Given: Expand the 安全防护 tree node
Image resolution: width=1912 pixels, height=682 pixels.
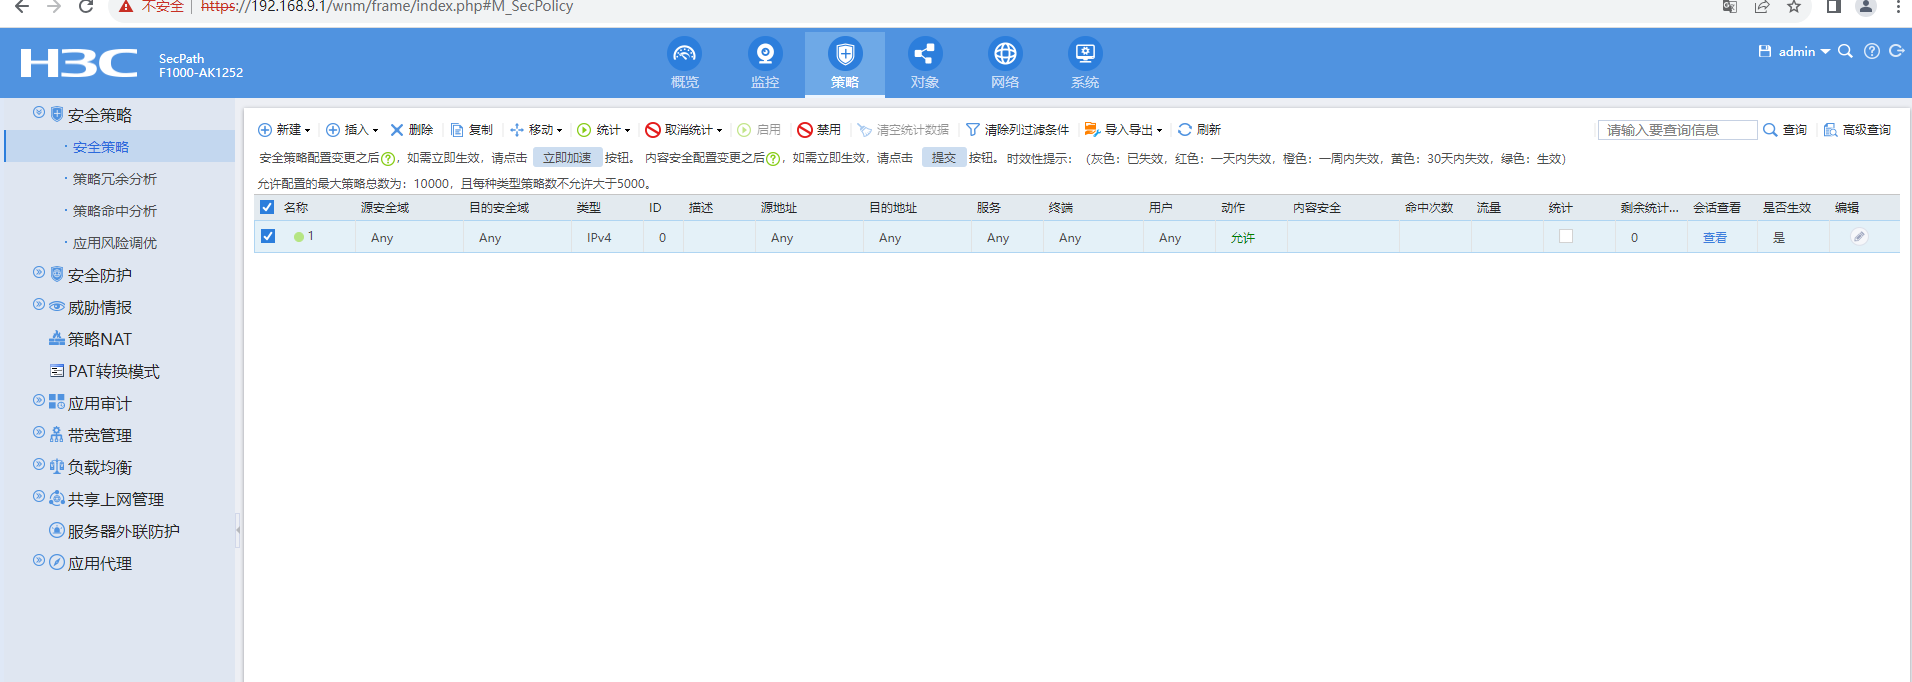Looking at the screenshot, I should [39, 273].
